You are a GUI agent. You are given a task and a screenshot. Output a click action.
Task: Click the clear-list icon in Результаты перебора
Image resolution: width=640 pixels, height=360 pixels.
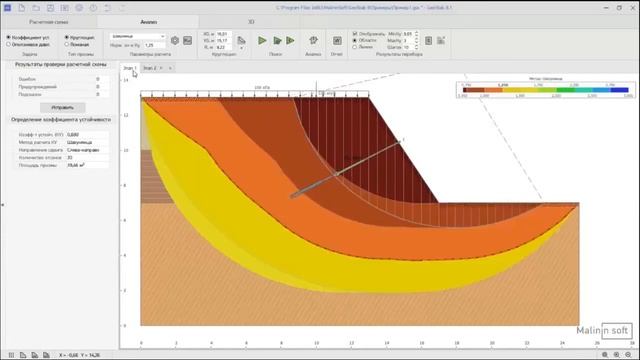click(x=441, y=40)
